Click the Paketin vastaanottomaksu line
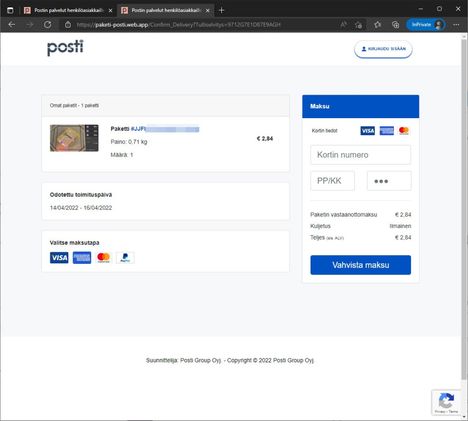Image resolution: width=468 pixels, height=421 pixels. (361, 215)
